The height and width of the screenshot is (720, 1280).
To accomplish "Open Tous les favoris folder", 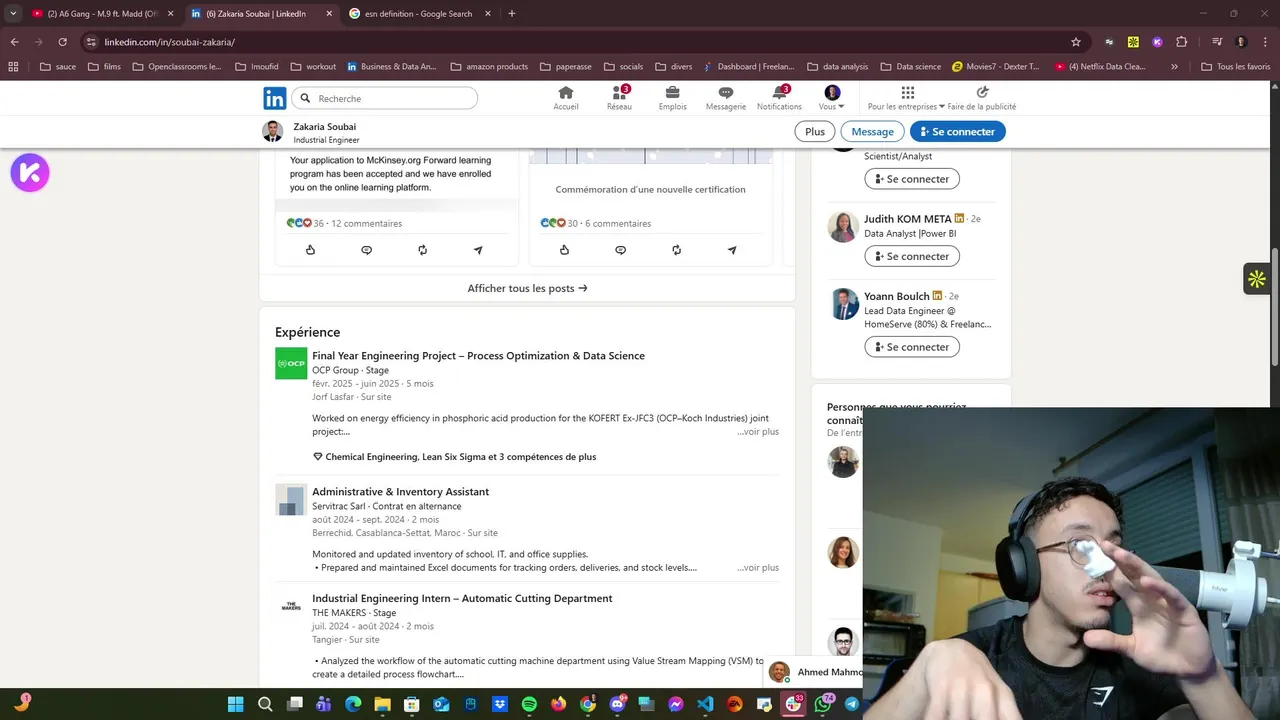I will [x=1236, y=67].
